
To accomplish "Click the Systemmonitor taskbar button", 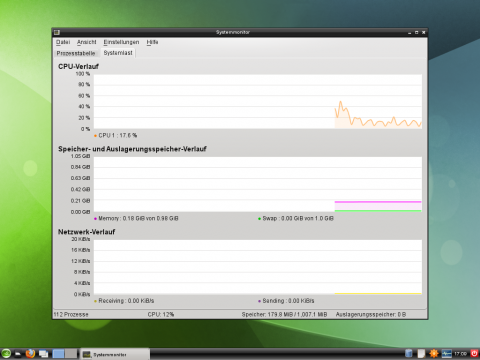I will coord(115,354).
